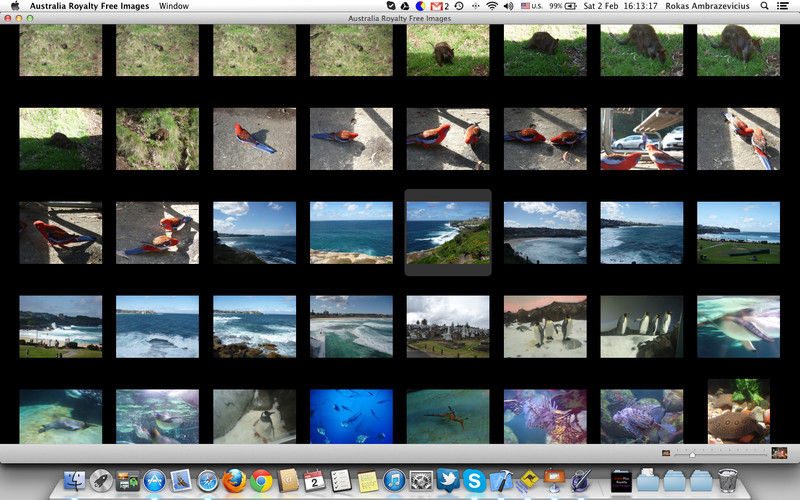Screen dimensions: 800x500
Task: Select single parrot on pavement thumbnail in second row
Action: click(255, 139)
